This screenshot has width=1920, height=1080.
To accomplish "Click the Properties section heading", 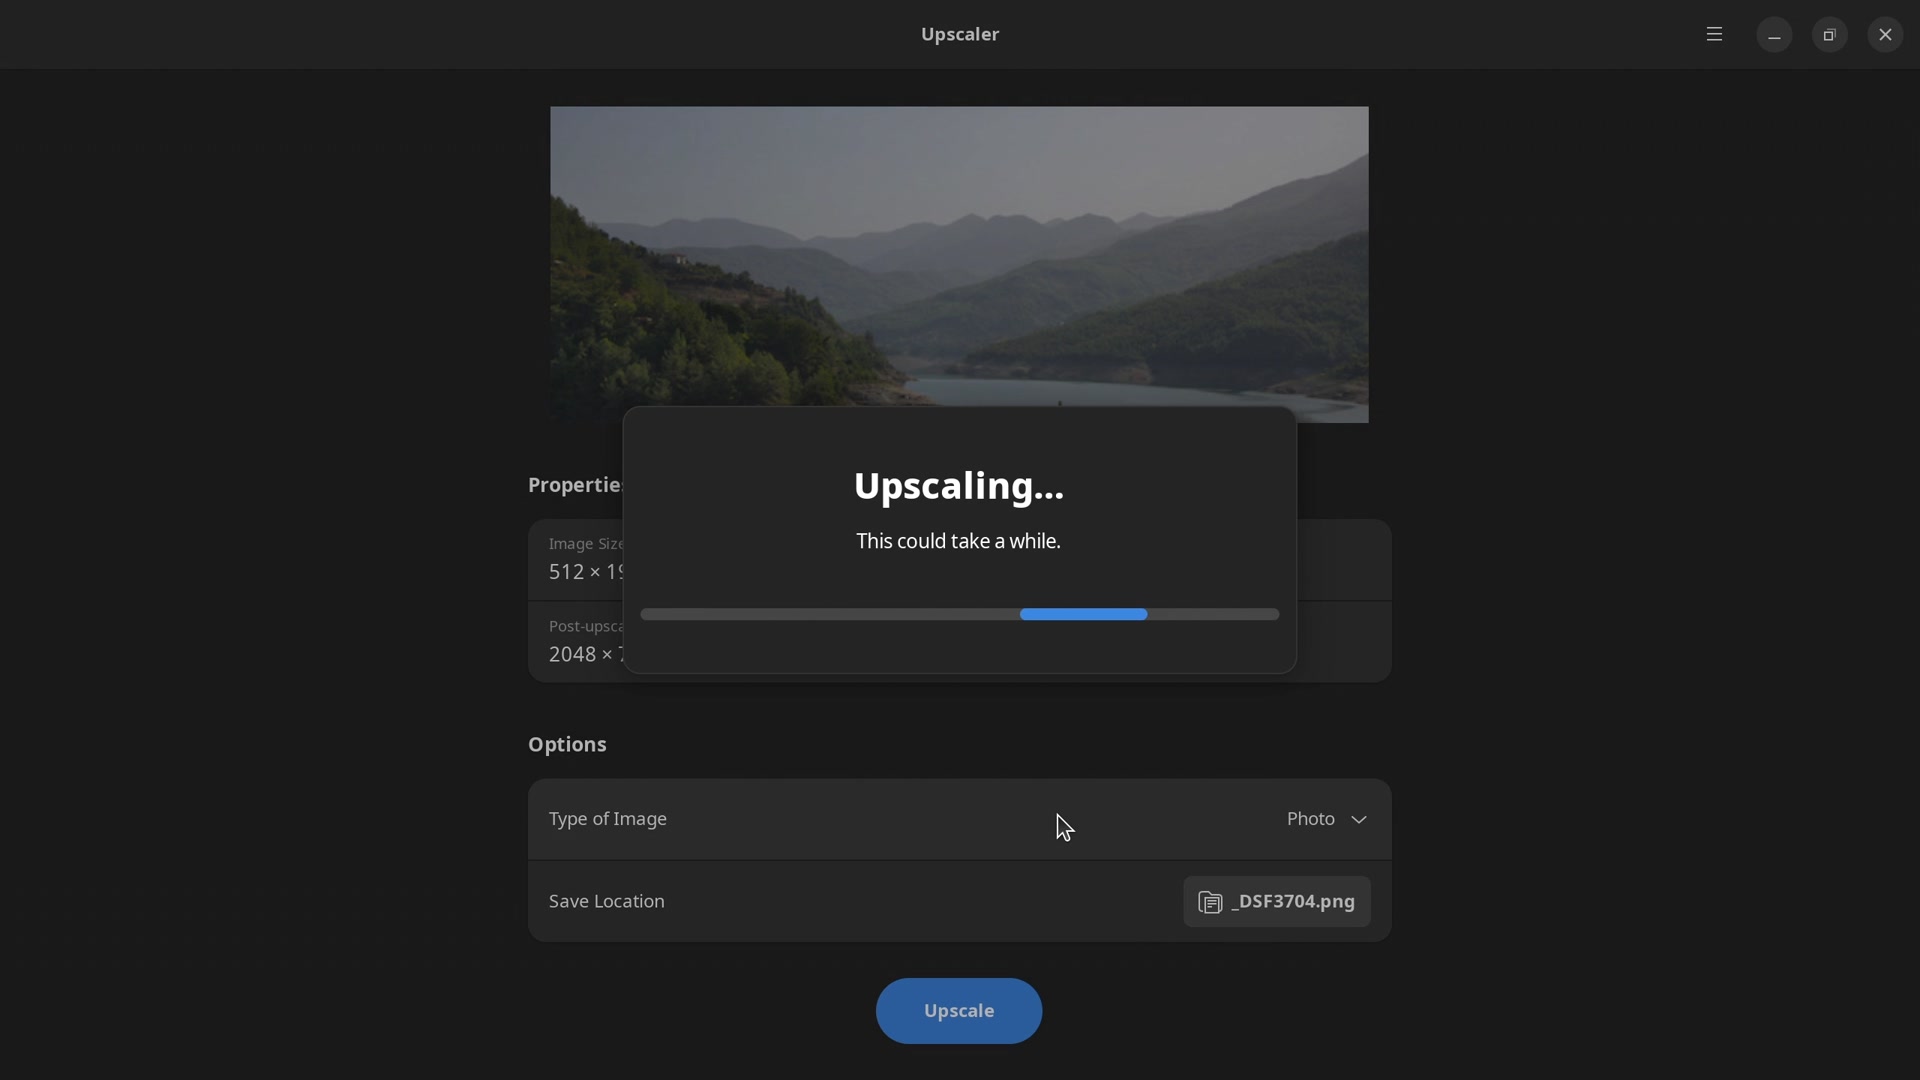I will [x=576, y=485].
